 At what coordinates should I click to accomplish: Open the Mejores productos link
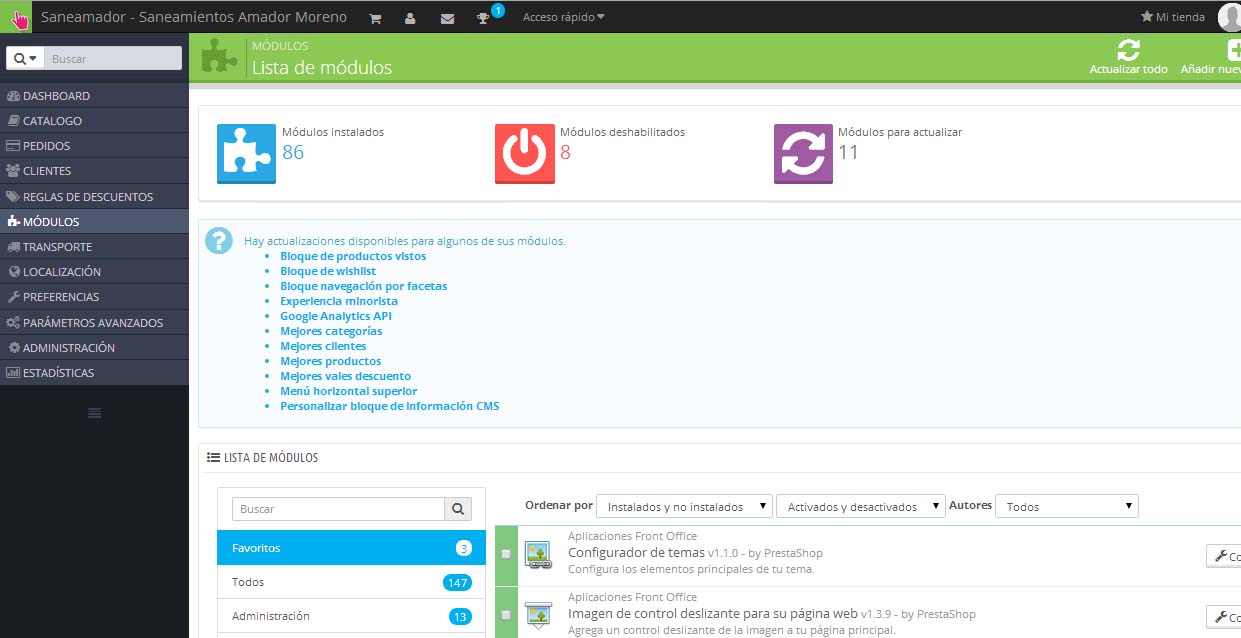pos(331,361)
